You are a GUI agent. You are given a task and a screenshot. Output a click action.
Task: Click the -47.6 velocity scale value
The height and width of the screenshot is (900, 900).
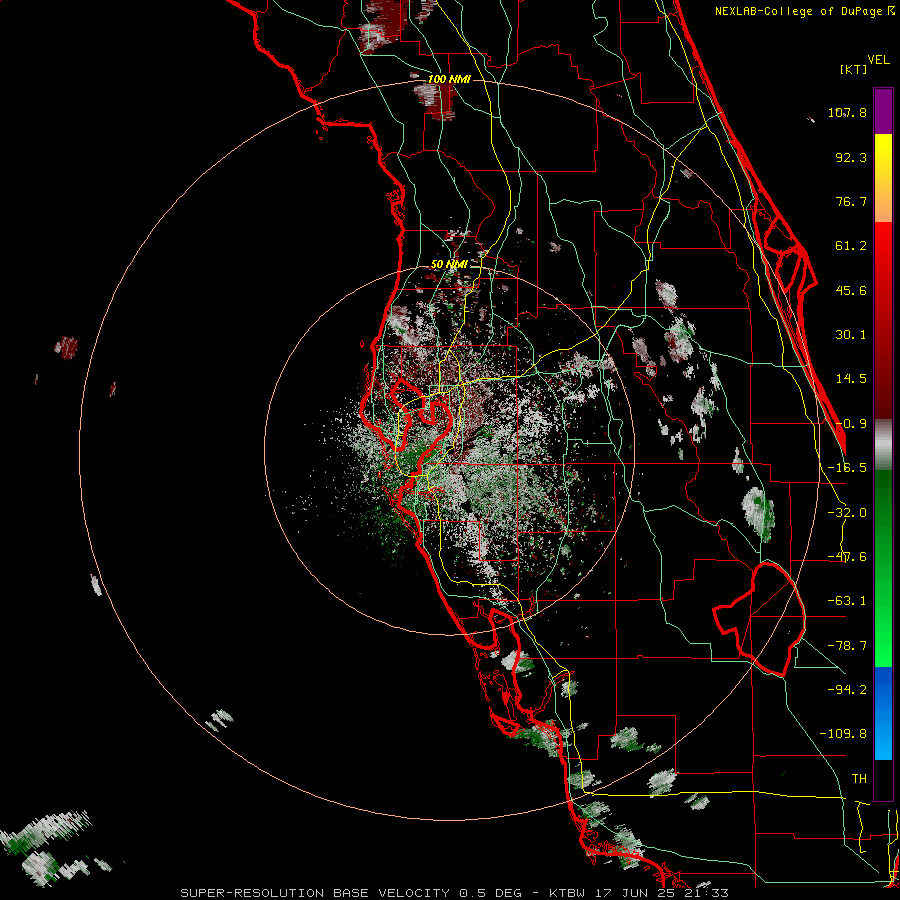pos(847,557)
